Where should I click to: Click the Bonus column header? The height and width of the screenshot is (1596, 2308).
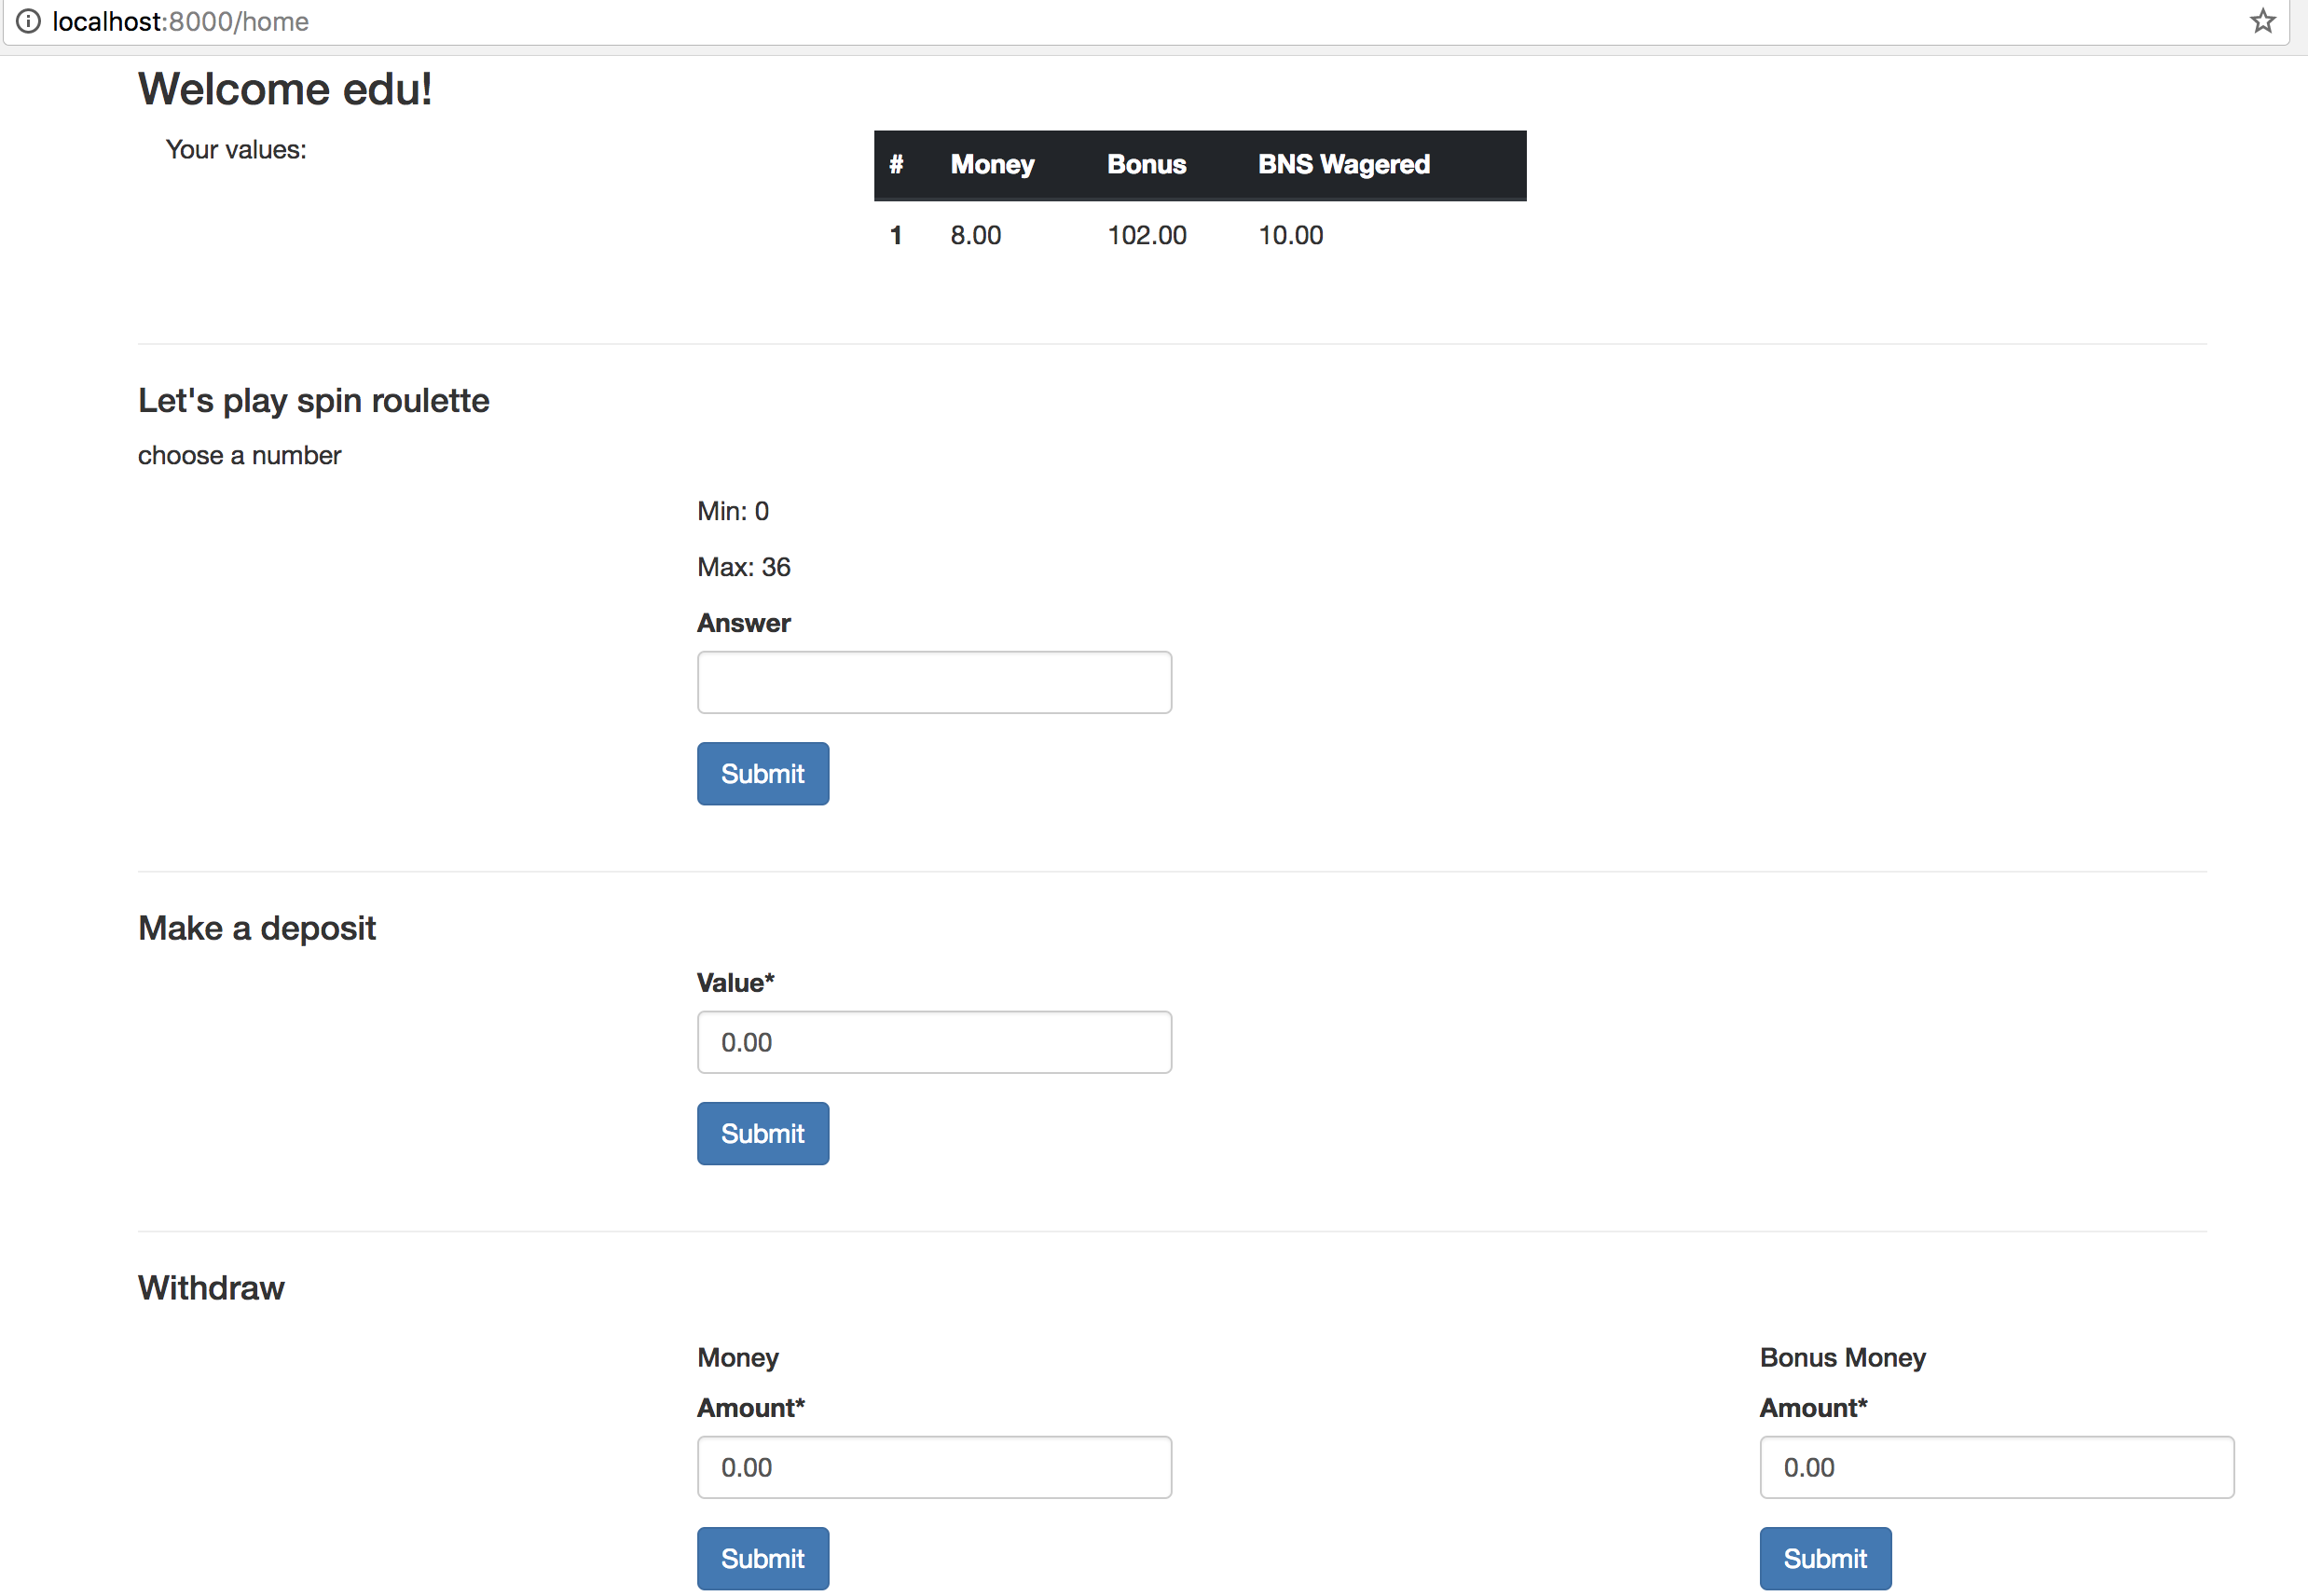(1146, 164)
